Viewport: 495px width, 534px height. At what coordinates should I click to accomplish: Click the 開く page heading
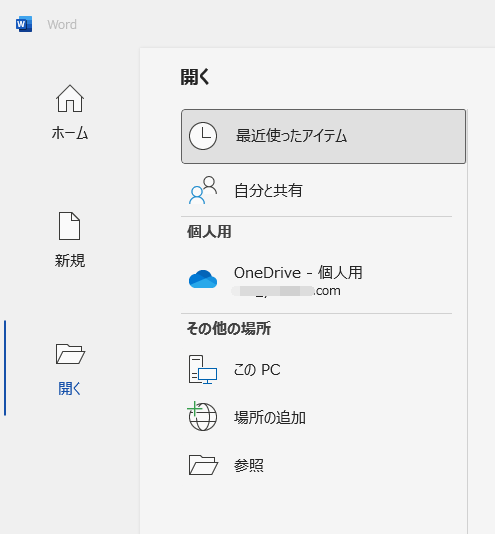(x=195, y=77)
